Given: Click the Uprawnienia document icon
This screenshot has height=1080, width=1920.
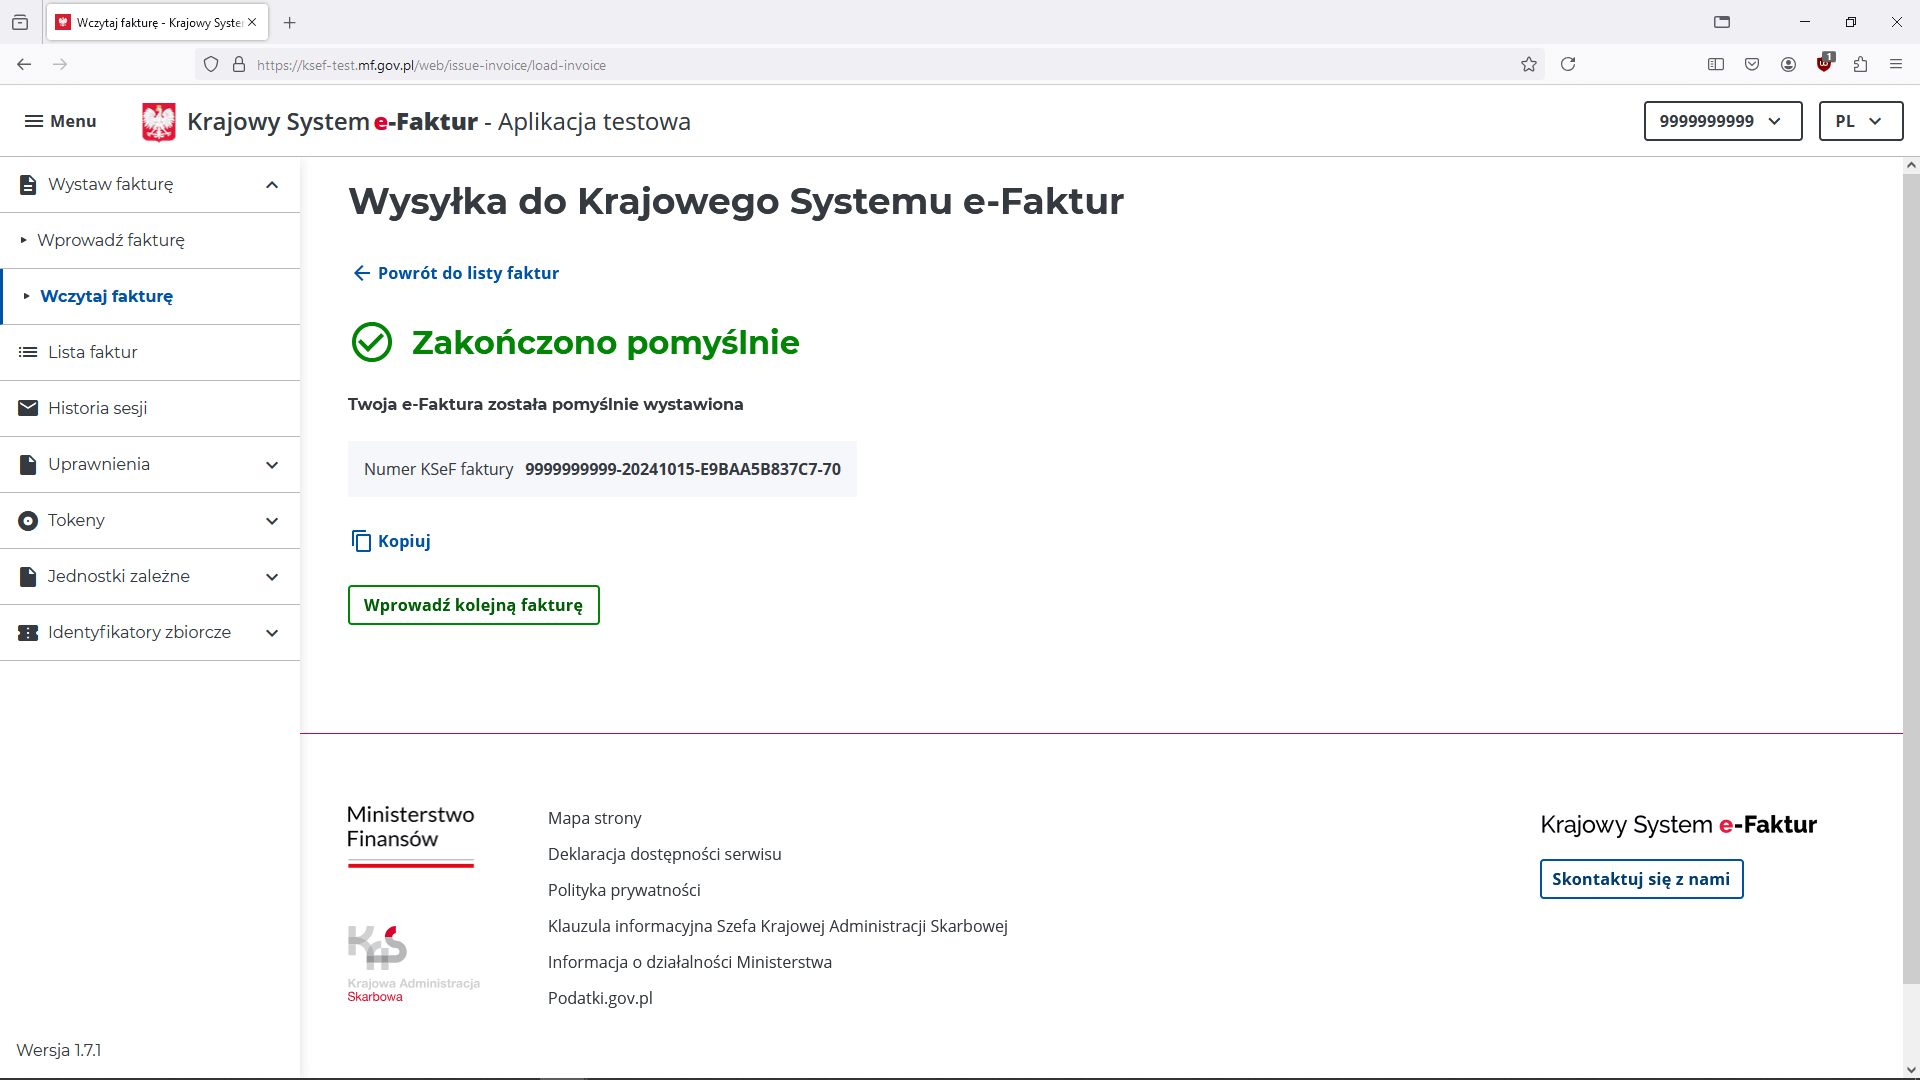Looking at the screenshot, I should [x=26, y=464].
